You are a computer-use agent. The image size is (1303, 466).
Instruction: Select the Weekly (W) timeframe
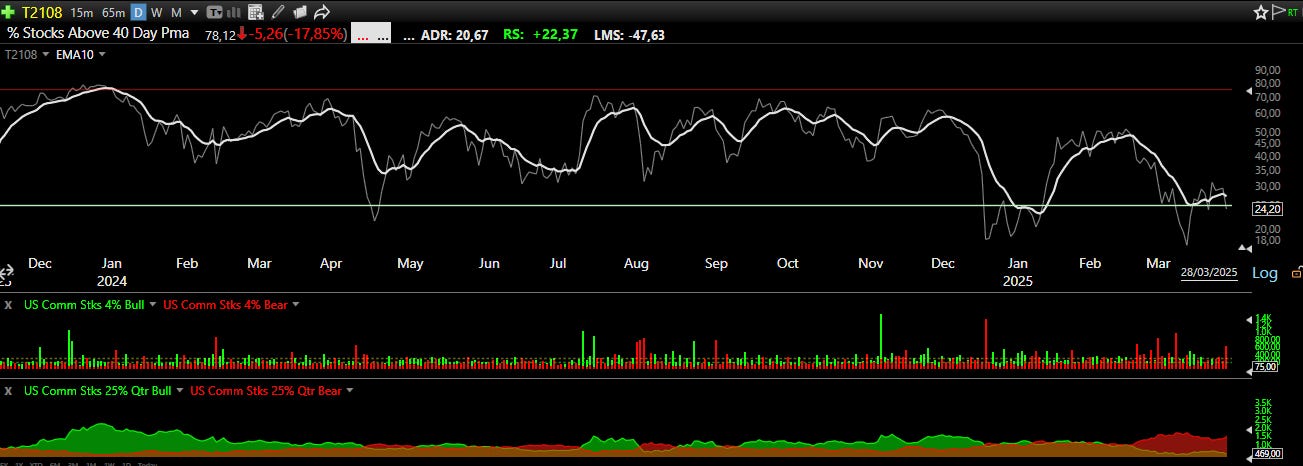156,13
